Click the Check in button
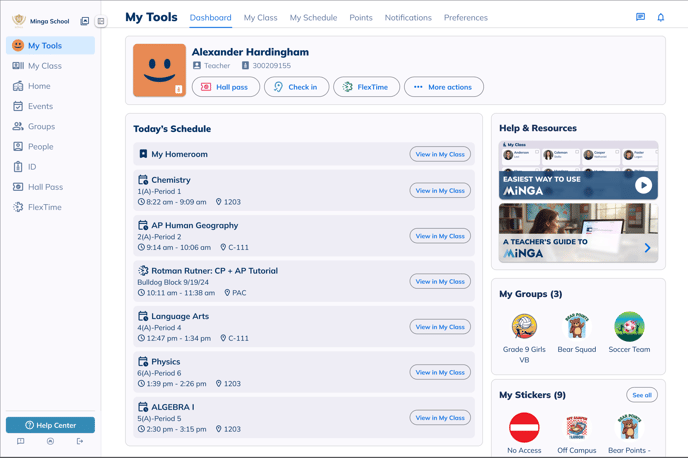 coord(296,87)
